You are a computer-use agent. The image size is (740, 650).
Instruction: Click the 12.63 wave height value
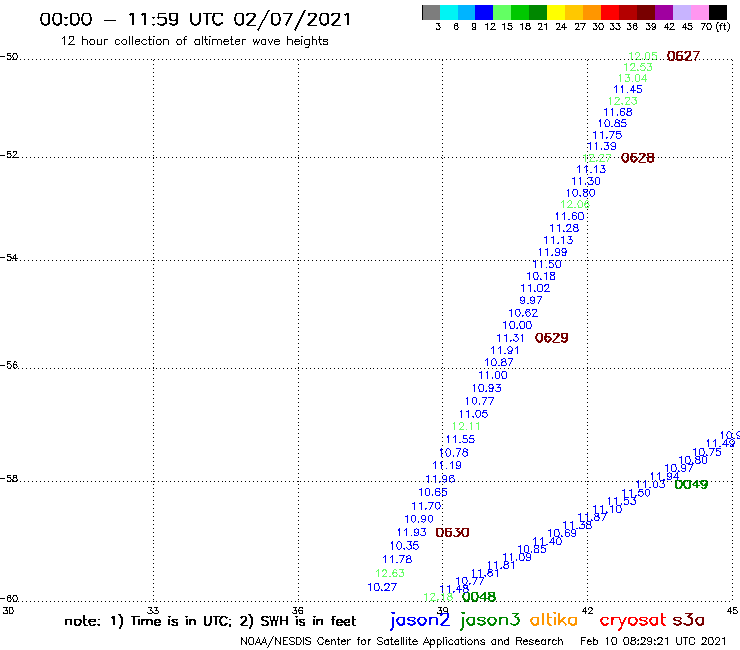pos(390,573)
